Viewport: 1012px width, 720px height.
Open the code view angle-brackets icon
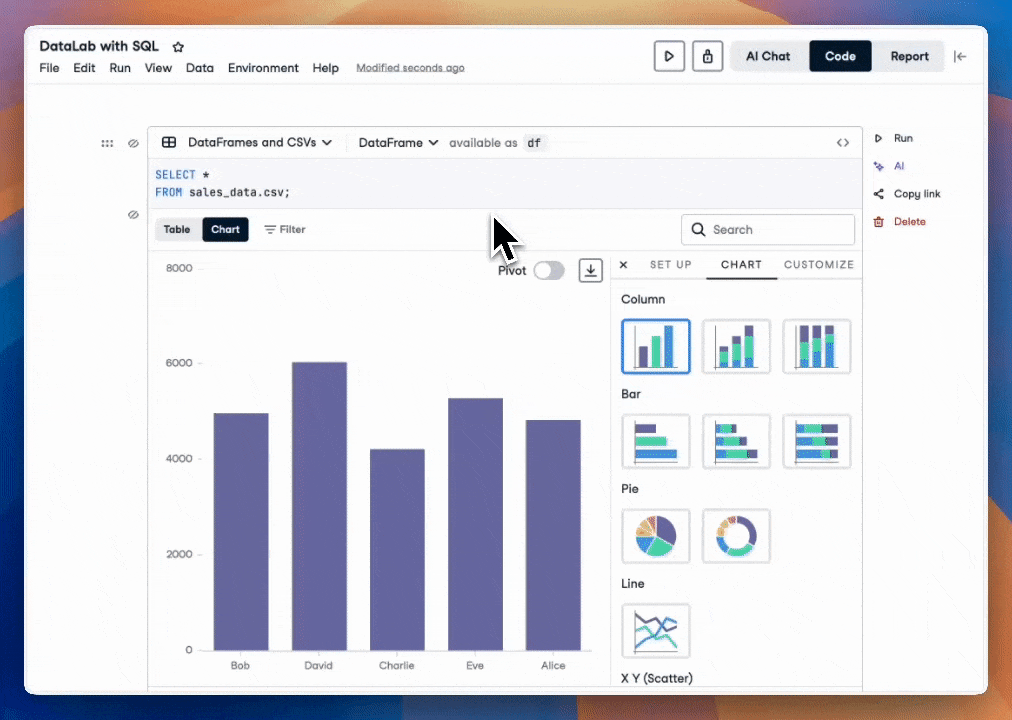[x=843, y=143]
